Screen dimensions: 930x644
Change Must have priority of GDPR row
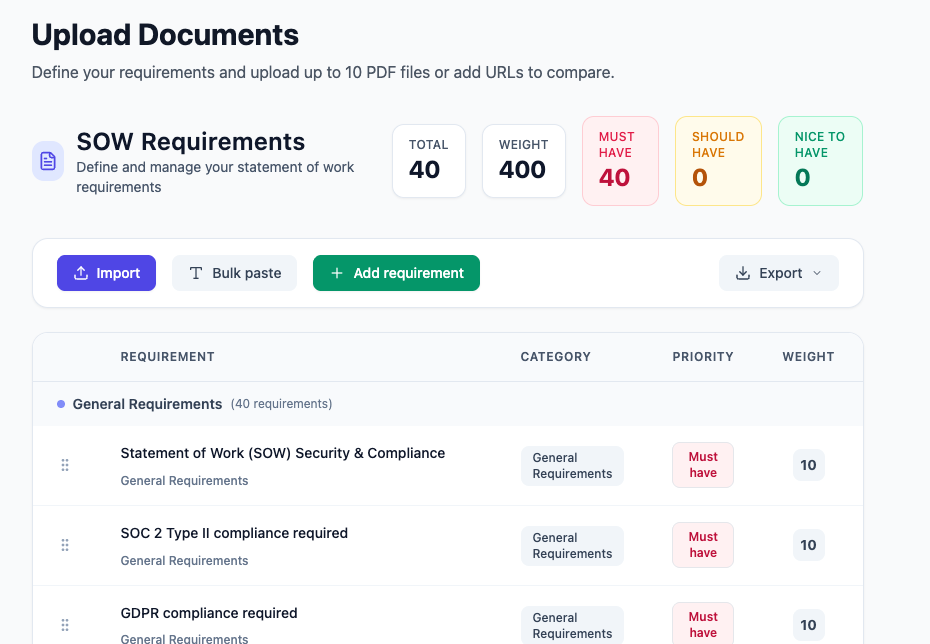click(703, 624)
